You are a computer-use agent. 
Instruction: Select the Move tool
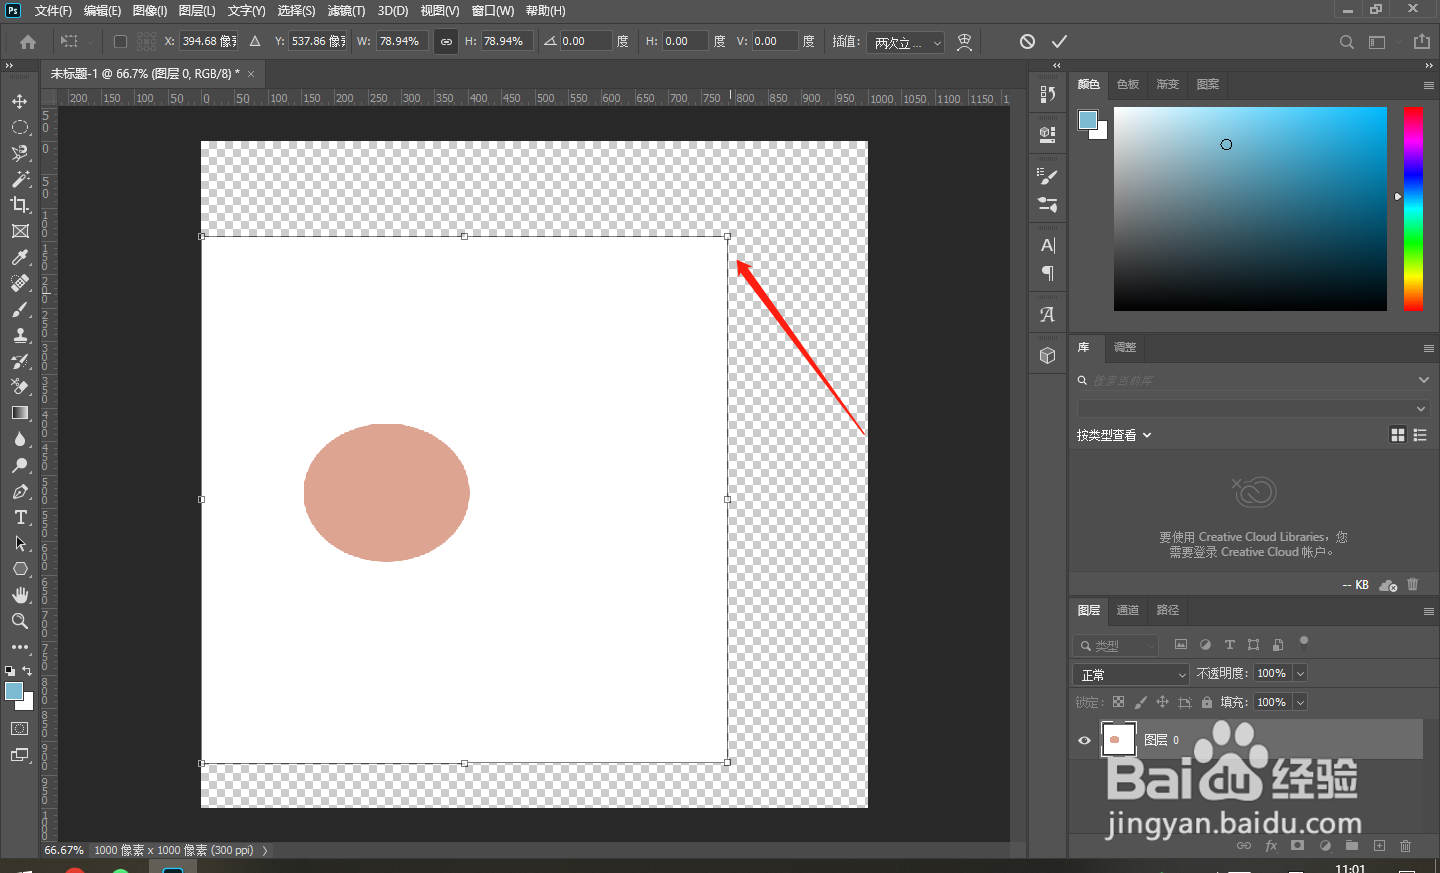coord(20,102)
